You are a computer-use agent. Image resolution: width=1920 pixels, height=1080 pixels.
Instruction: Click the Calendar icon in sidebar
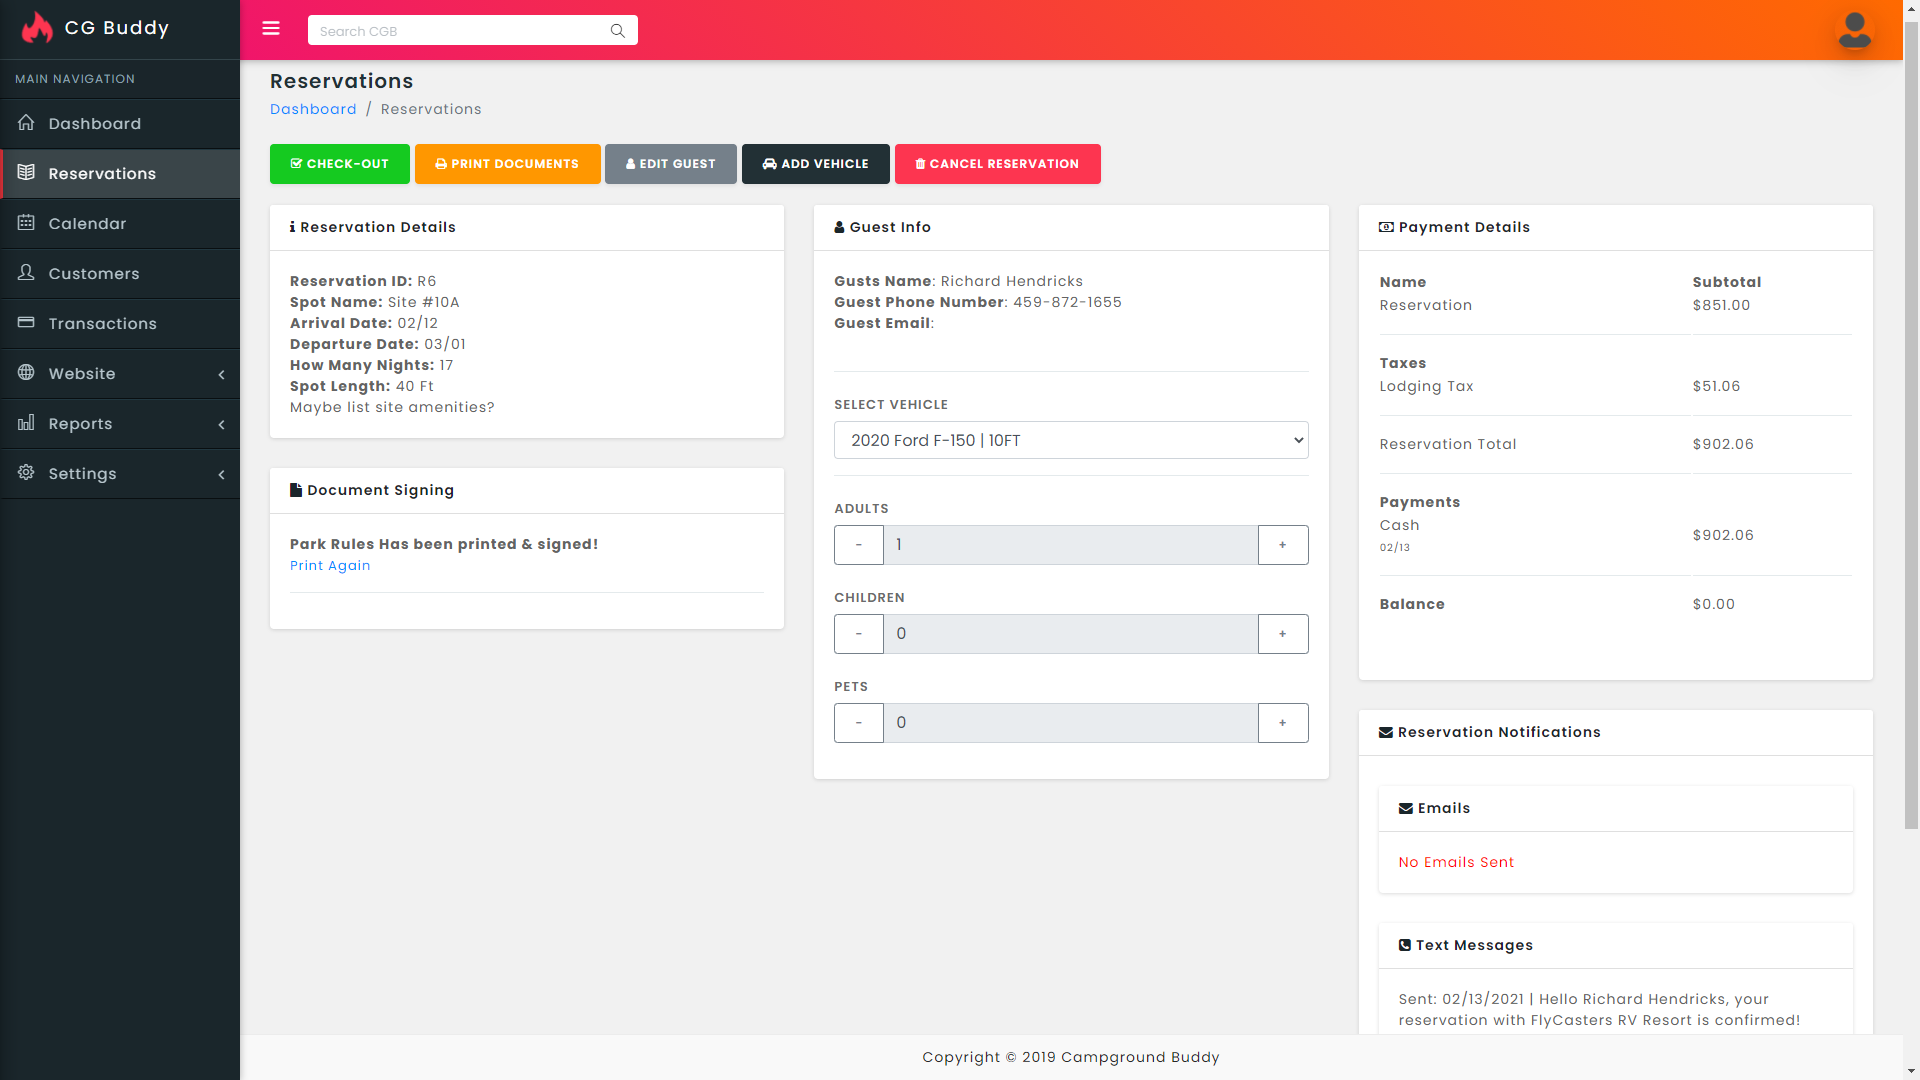click(x=26, y=223)
